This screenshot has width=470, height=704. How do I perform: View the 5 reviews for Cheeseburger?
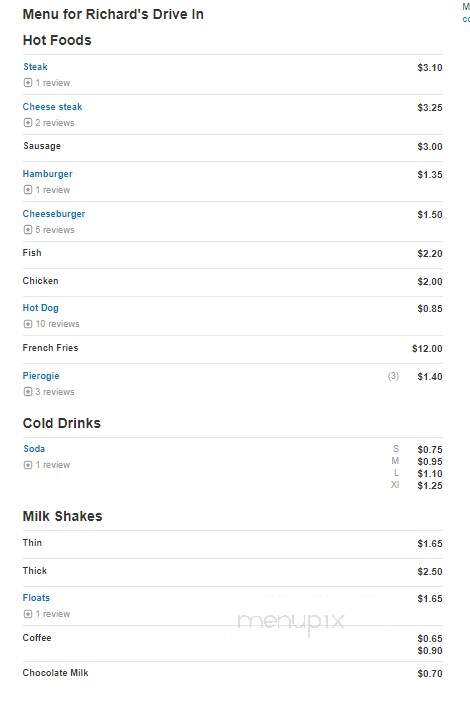55,229
